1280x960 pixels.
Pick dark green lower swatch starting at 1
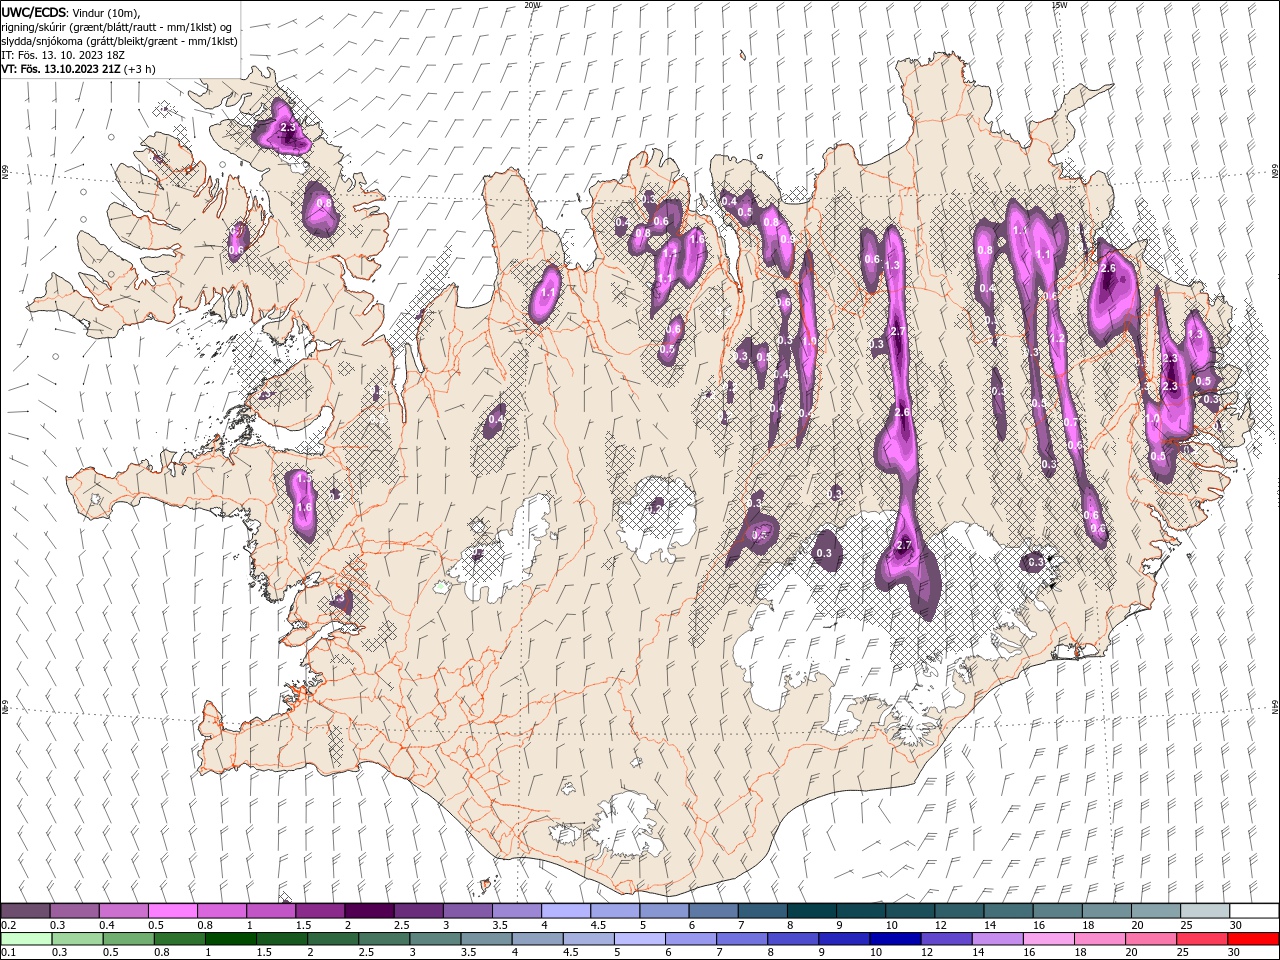pos(231,939)
